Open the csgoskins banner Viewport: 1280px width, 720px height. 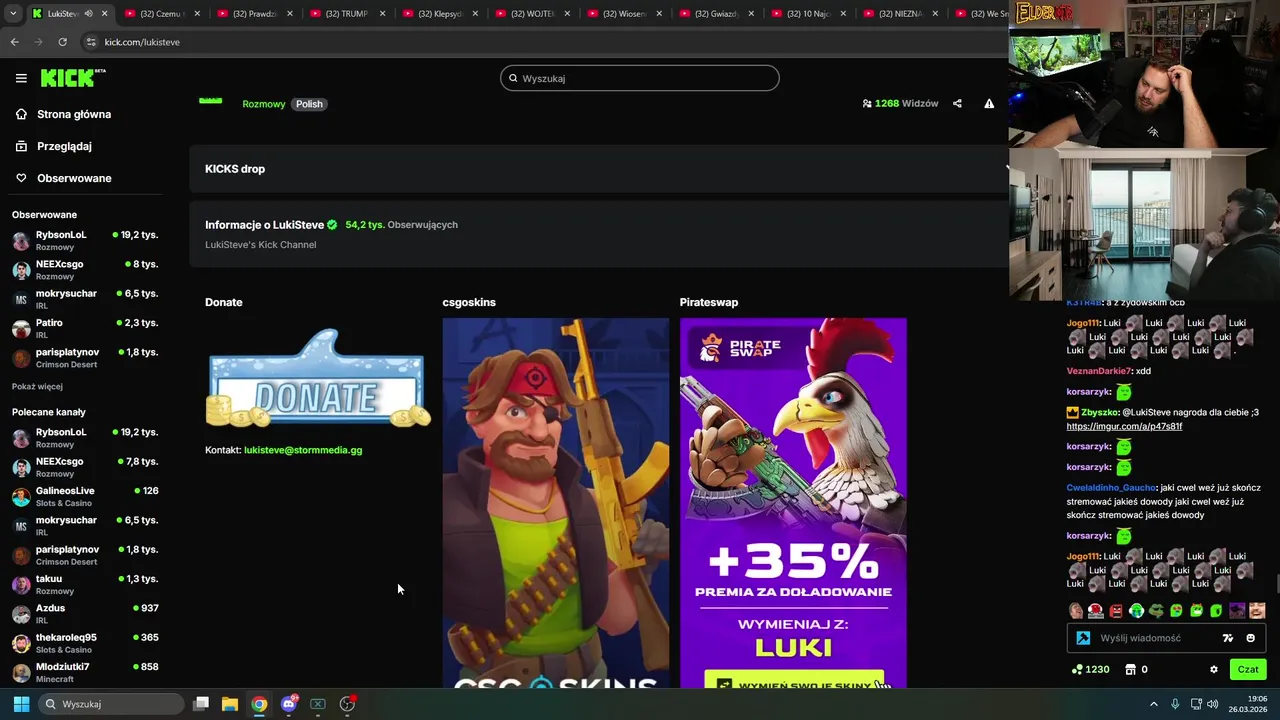click(556, 503)
